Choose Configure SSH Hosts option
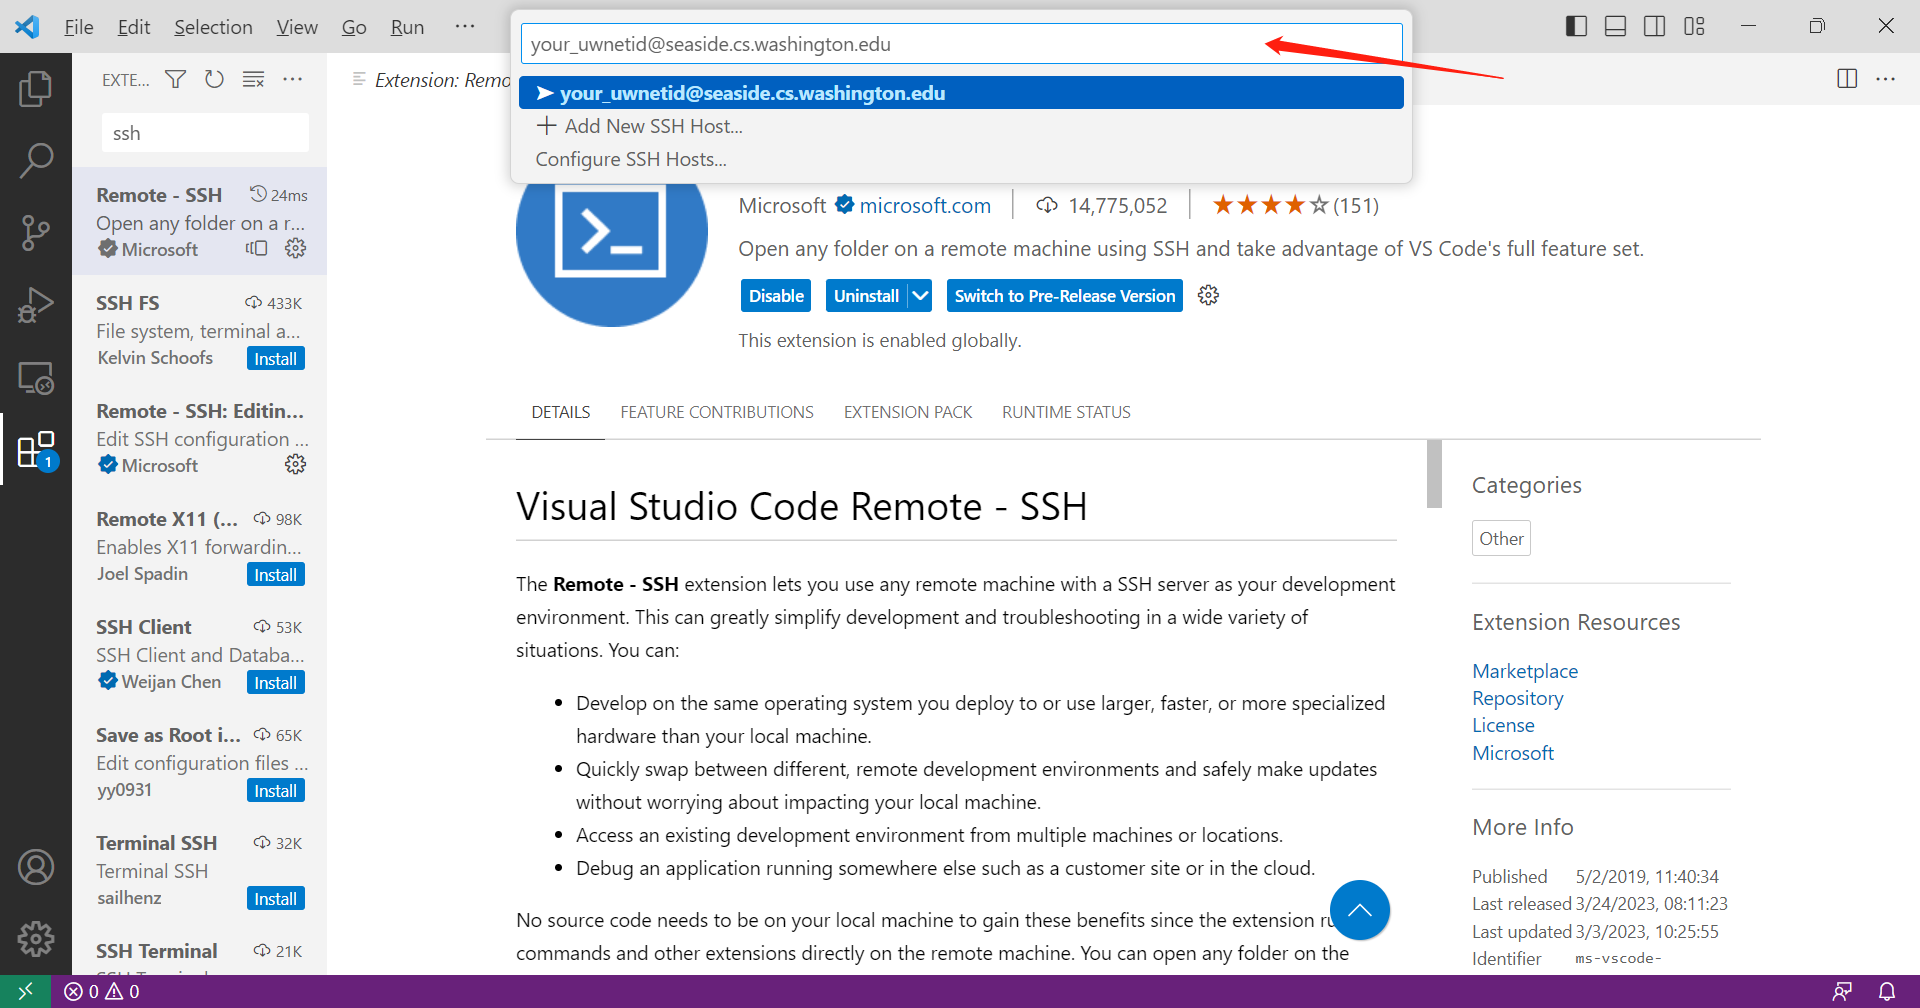1920x1008 pixels. pyautogui.click(x=961, y=159)
